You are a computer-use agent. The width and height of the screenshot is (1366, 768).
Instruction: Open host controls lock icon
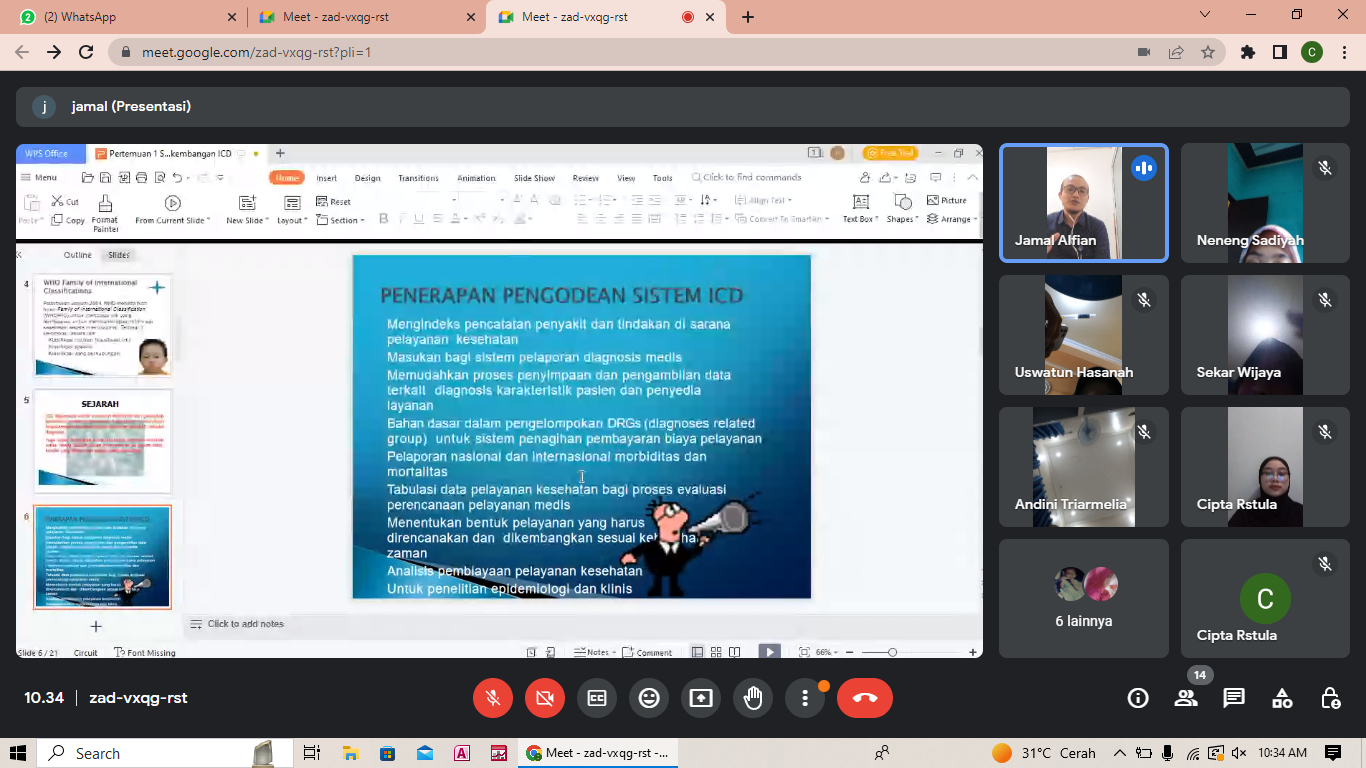coord(1330,698)
